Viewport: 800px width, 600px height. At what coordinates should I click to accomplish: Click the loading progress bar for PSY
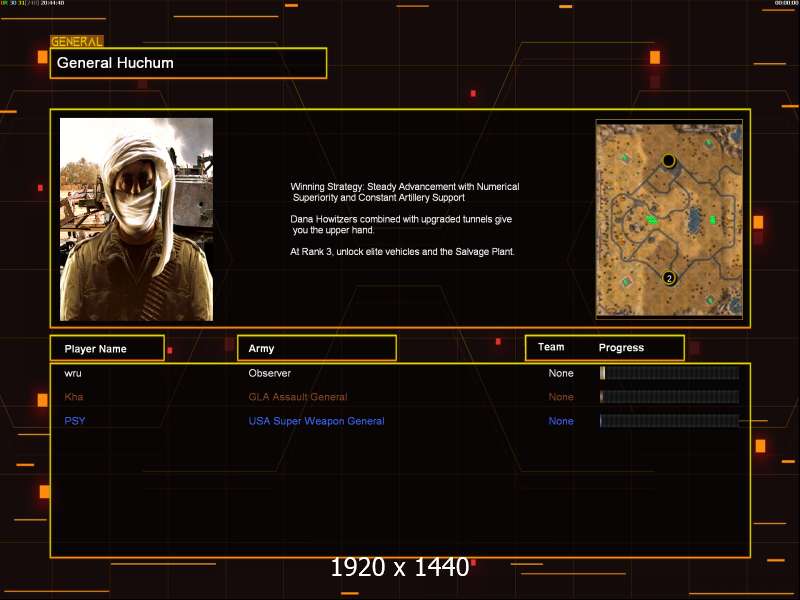[669, 421]
